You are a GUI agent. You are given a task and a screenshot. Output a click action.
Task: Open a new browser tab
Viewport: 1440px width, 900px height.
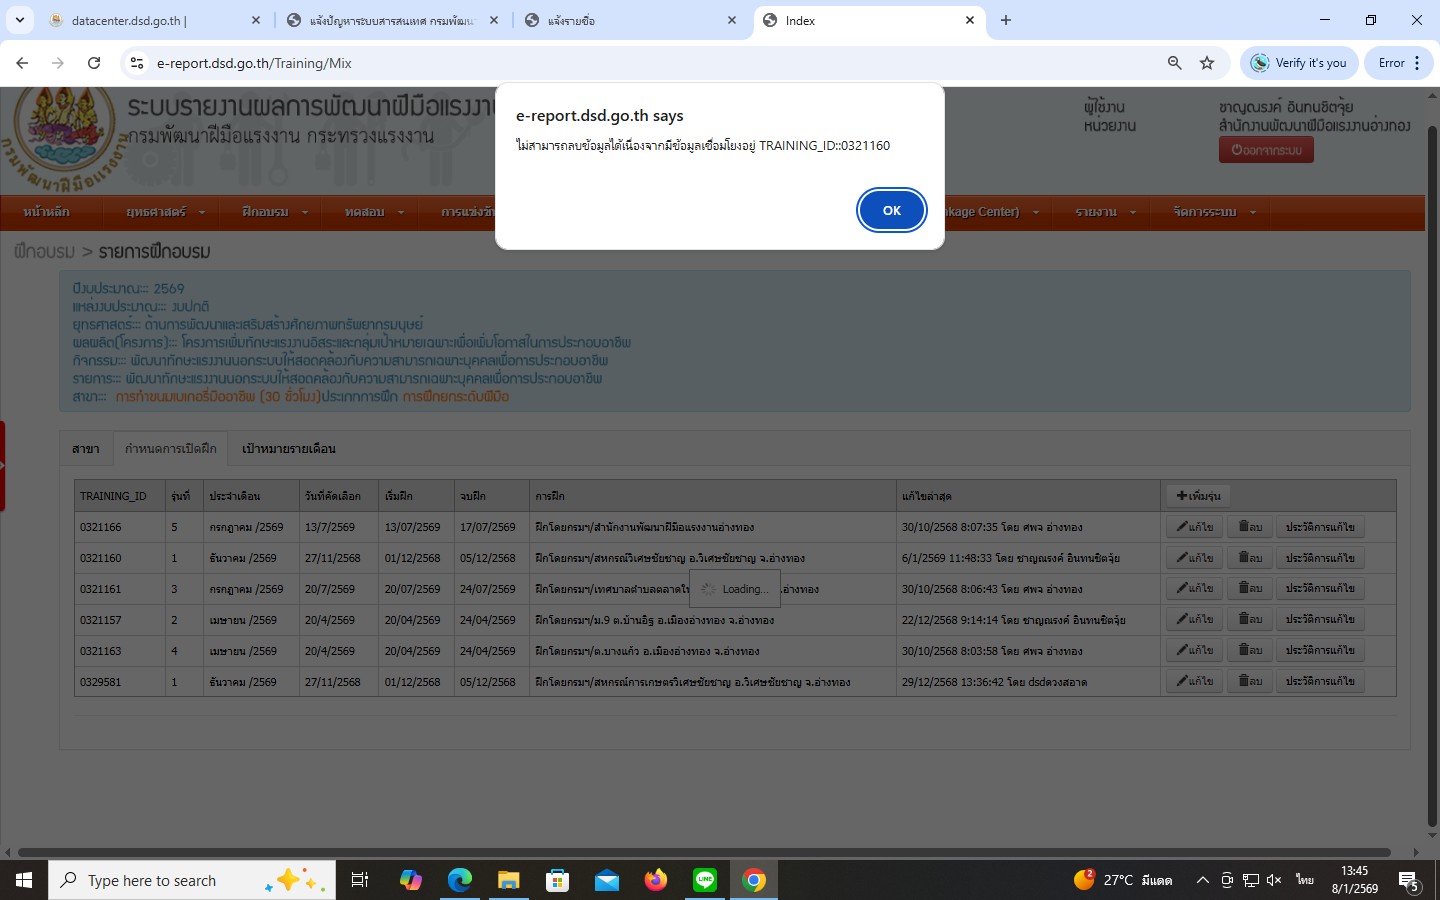coord(1006,20)
